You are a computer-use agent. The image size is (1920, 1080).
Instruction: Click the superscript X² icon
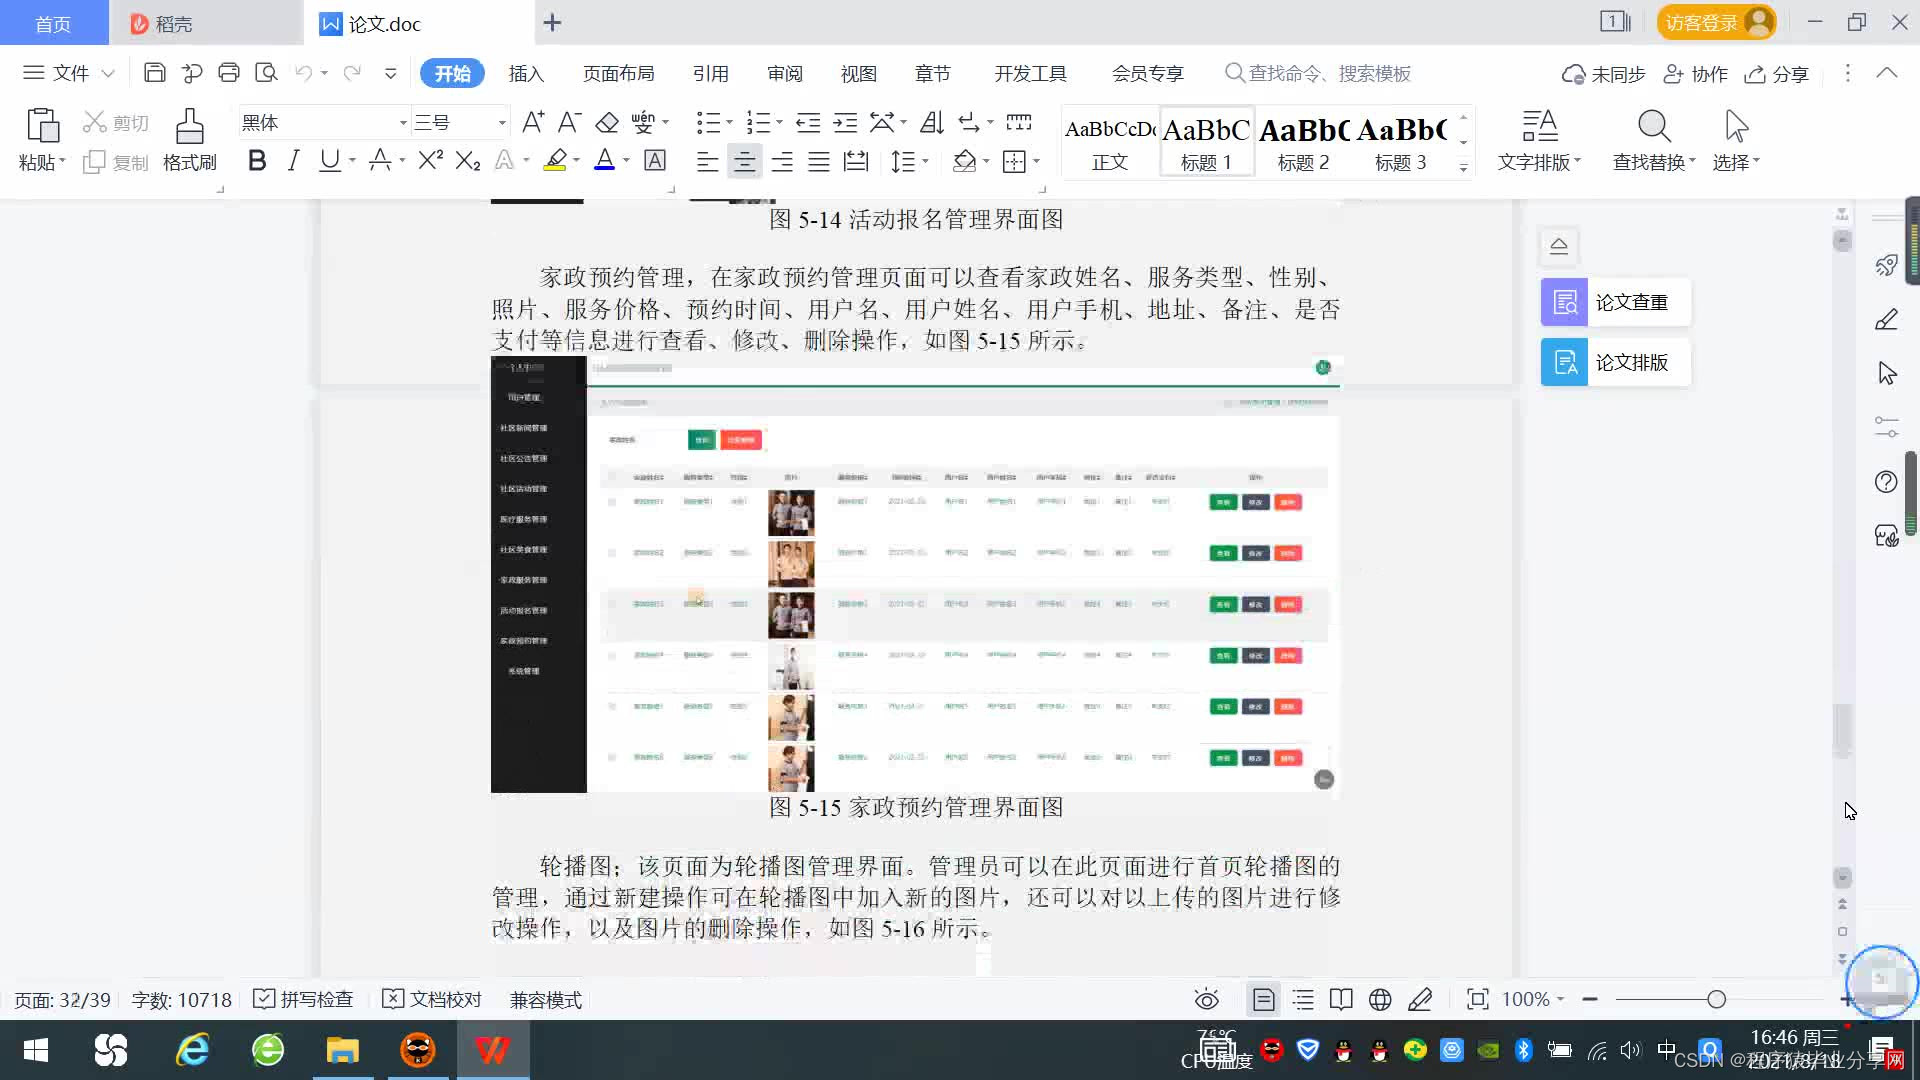click(430, 161)
